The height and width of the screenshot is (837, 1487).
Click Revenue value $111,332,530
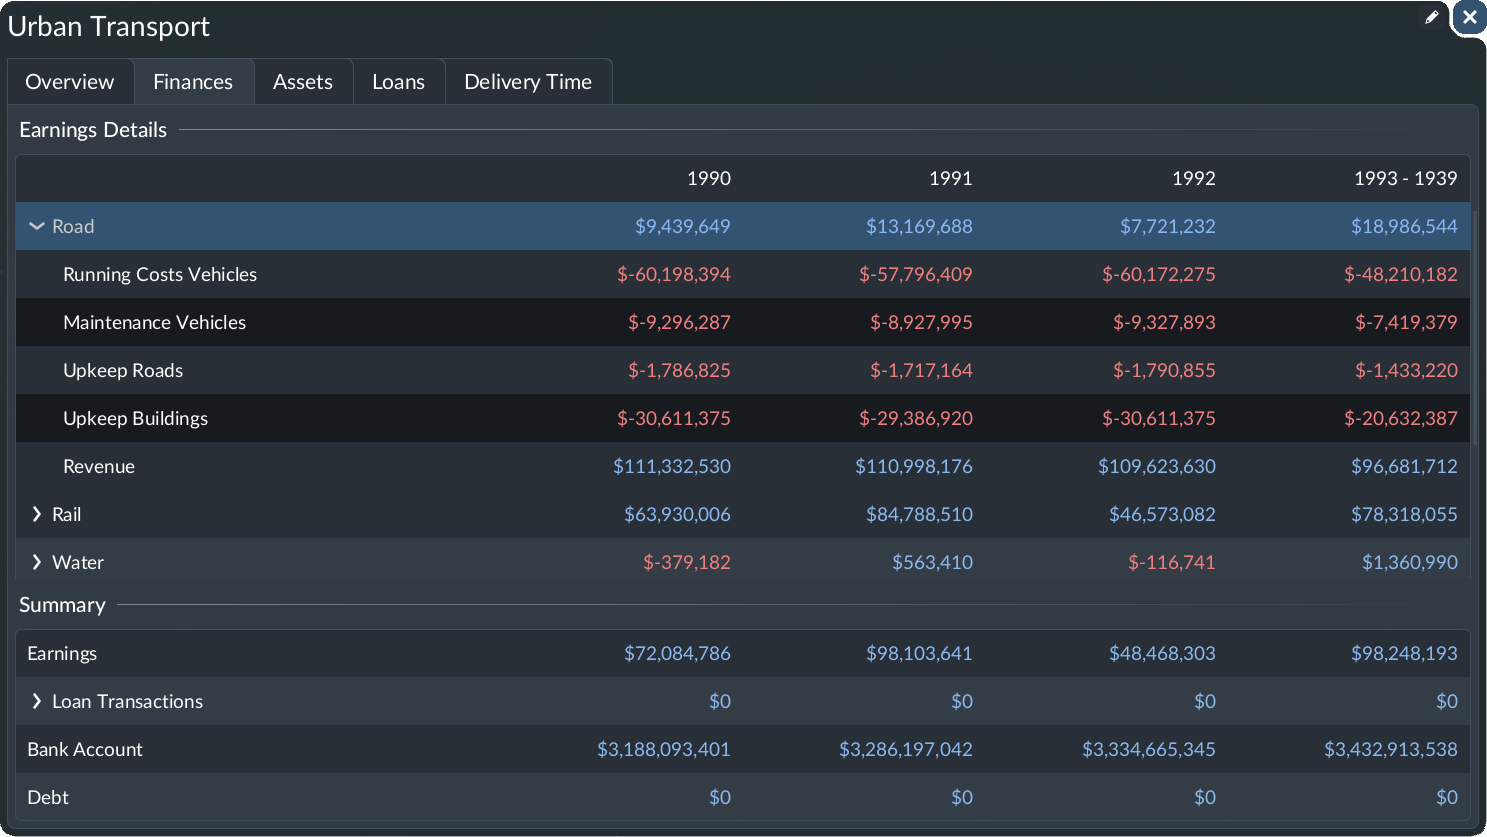click(x=672, y=466)
